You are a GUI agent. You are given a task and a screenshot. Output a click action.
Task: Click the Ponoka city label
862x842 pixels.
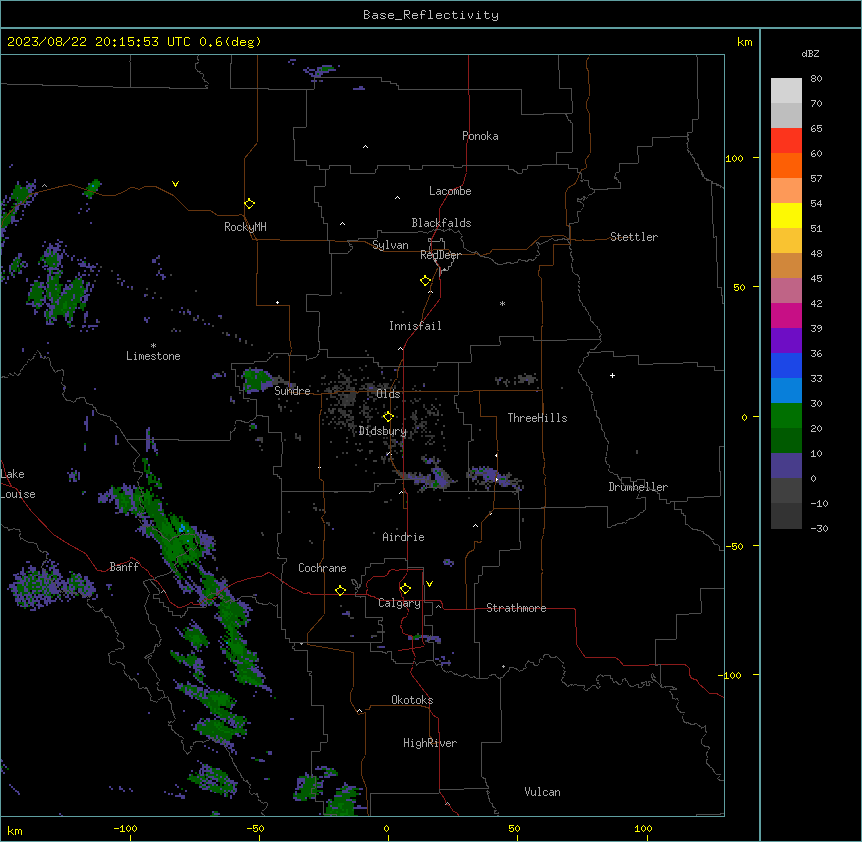[480, 136]
